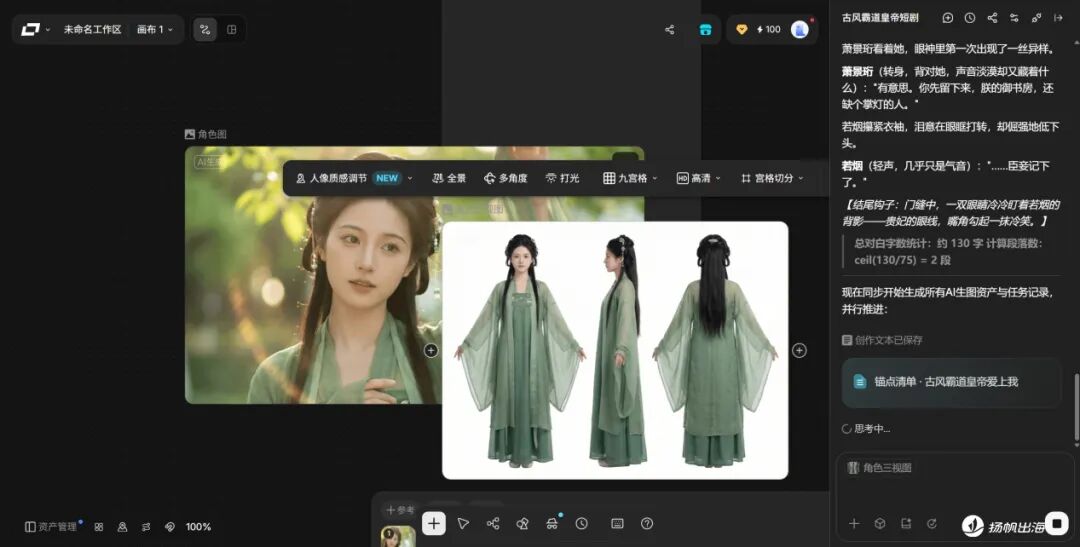Viewport: 1080px width, 547px height.
Task: Select the pointer cursor tool
Action: [x=463, y=524]
